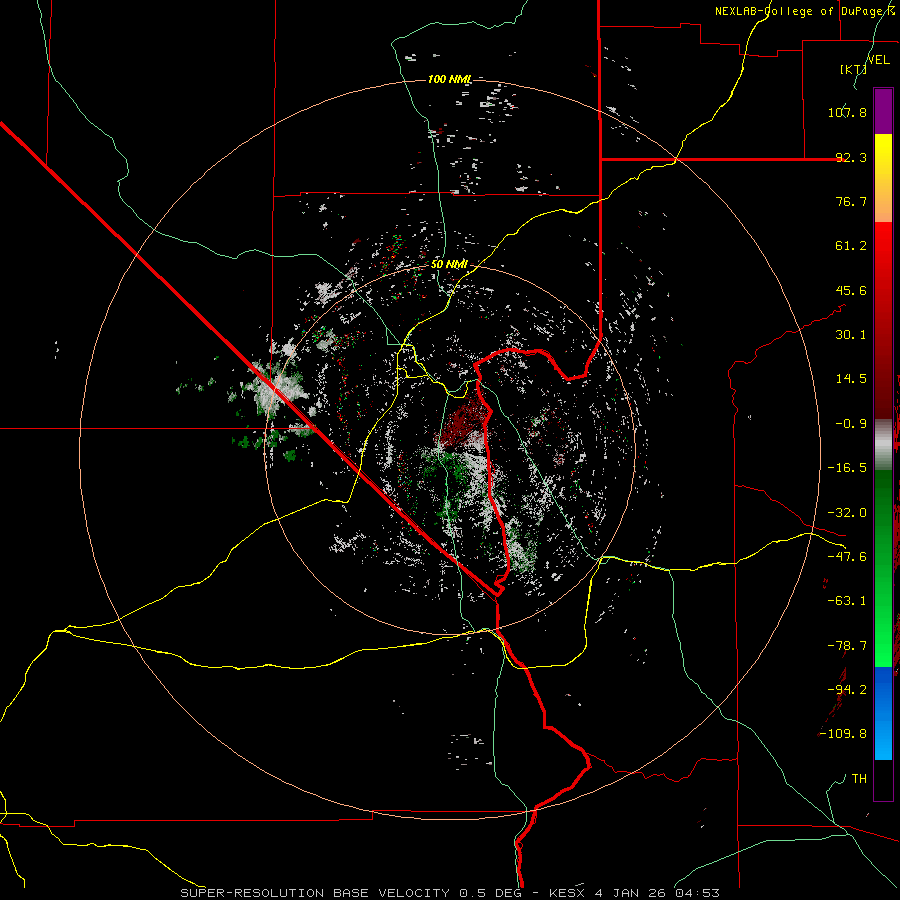Click the VEL legend title
The width and height of the screenshot is (900, 900).
point(879,60)
